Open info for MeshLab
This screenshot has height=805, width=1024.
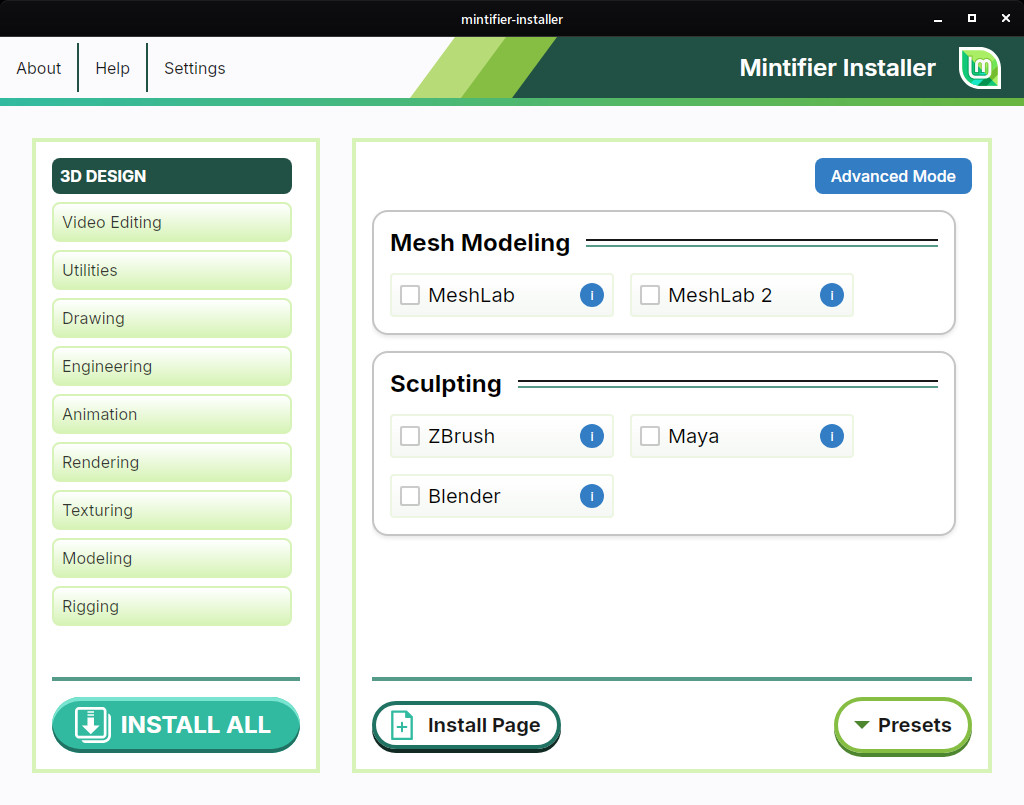point(592,295)
